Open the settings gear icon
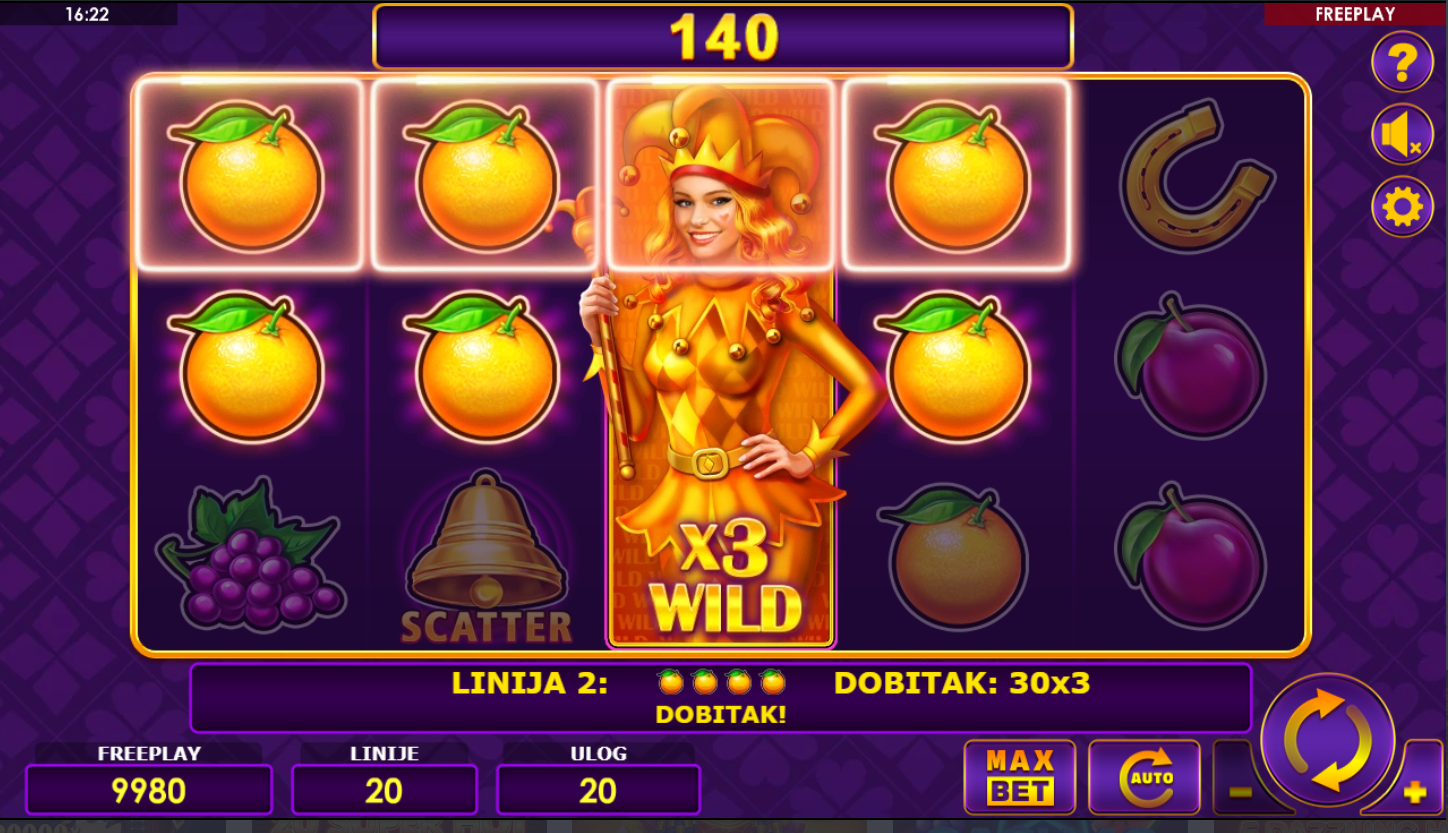 tap(1402, 206)
